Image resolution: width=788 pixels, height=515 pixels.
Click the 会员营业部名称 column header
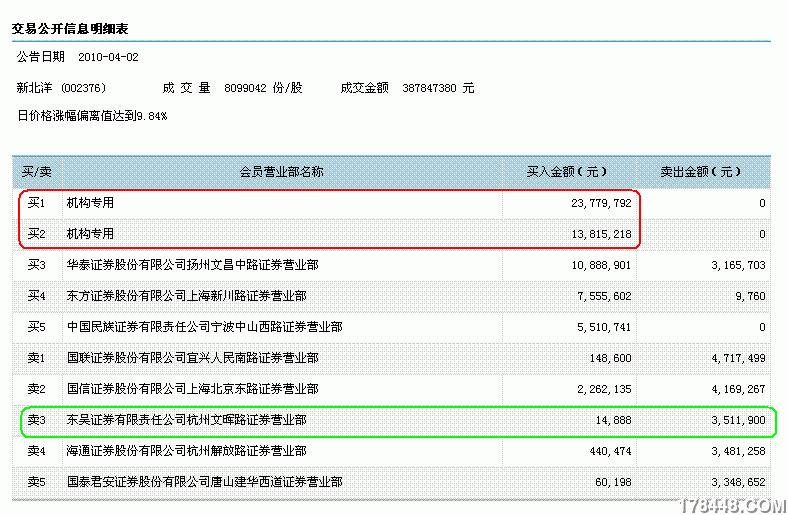click(281, 172)
